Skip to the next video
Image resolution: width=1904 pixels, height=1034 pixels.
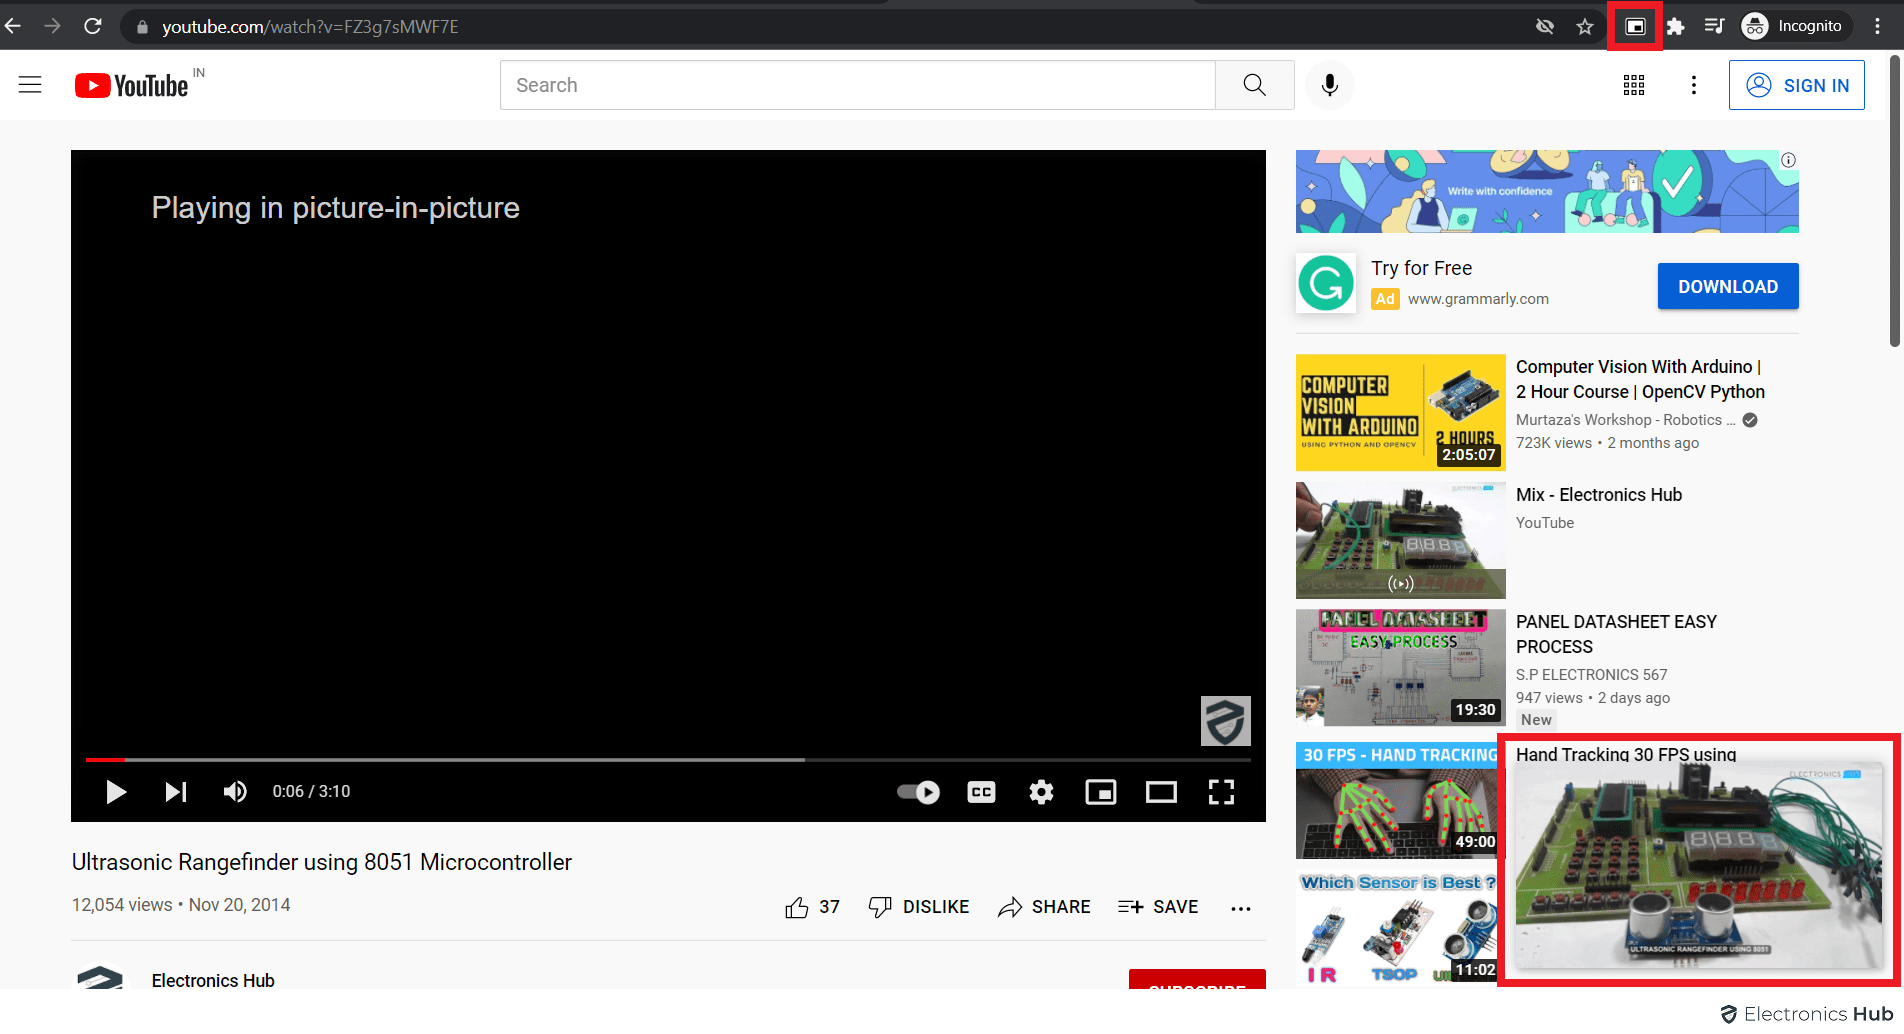tap(176, 792)
